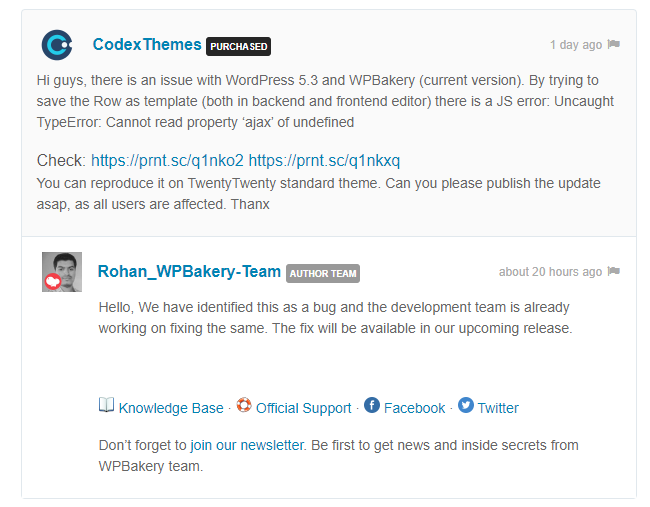Open CodexThemes profile name link
This screenshot has width=650, height=507.
147,44
